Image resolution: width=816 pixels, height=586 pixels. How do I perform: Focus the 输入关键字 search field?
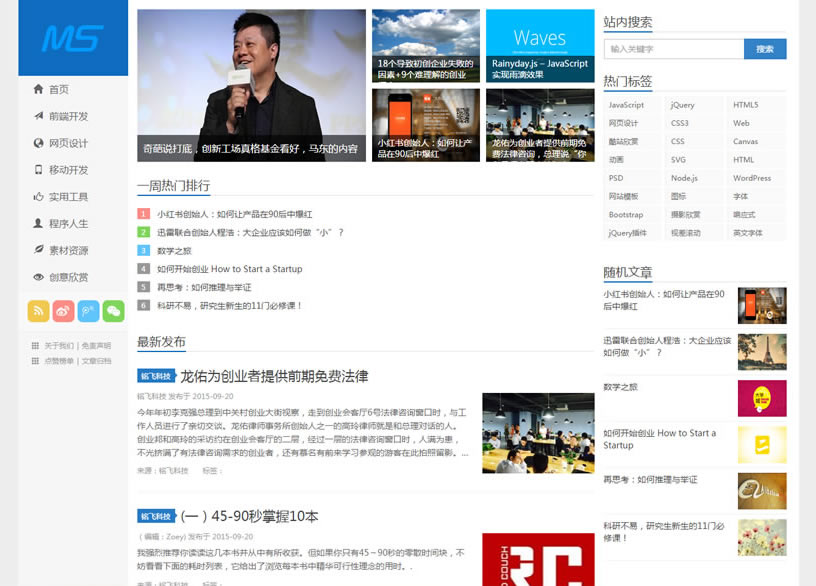click(674, 49)
